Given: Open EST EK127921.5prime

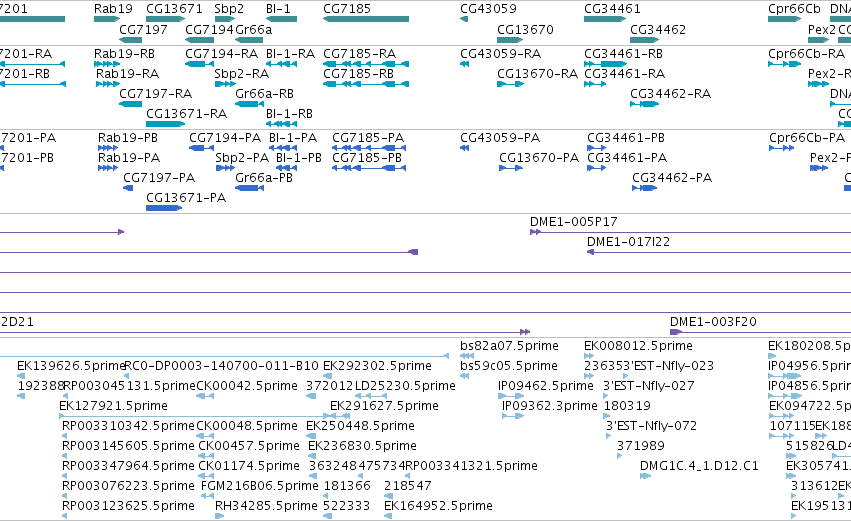Looking at the screenshot, I should tap(113, 406).
